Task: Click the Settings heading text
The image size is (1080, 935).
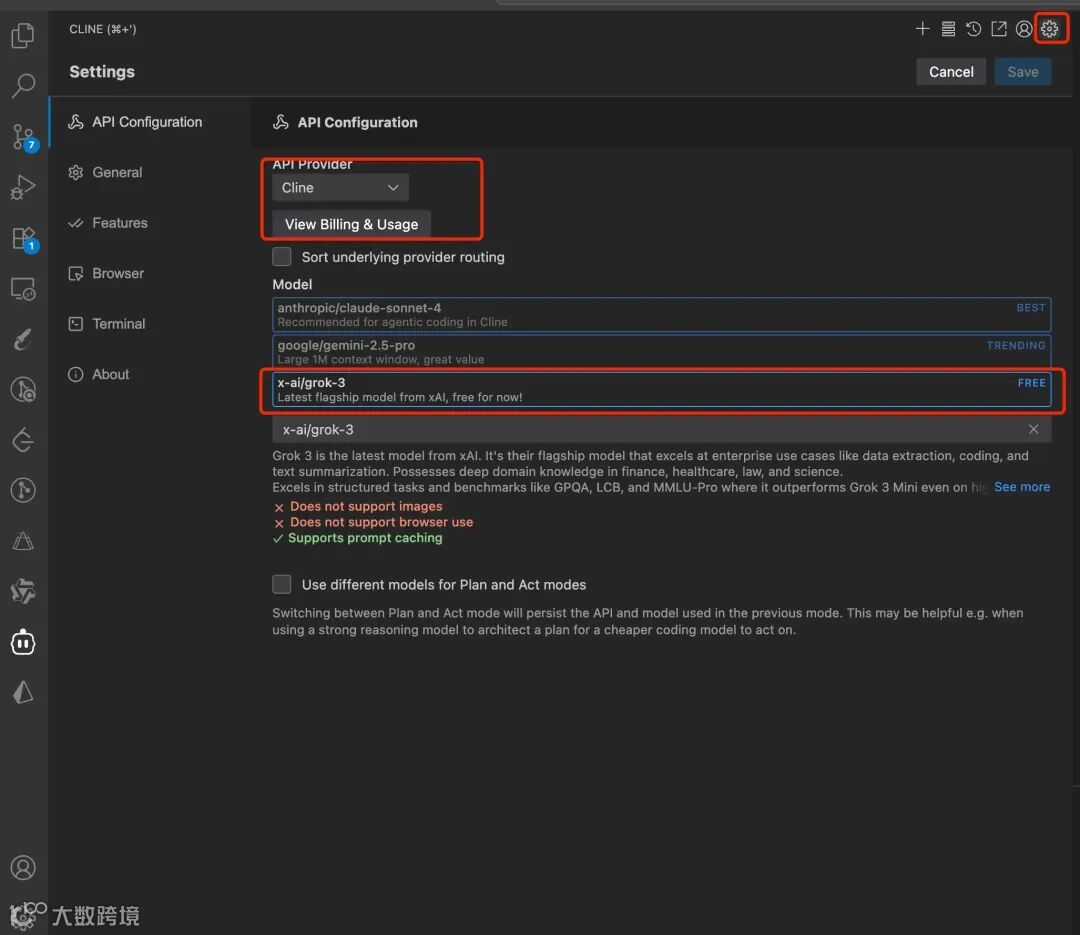Action: pos(102,72)
